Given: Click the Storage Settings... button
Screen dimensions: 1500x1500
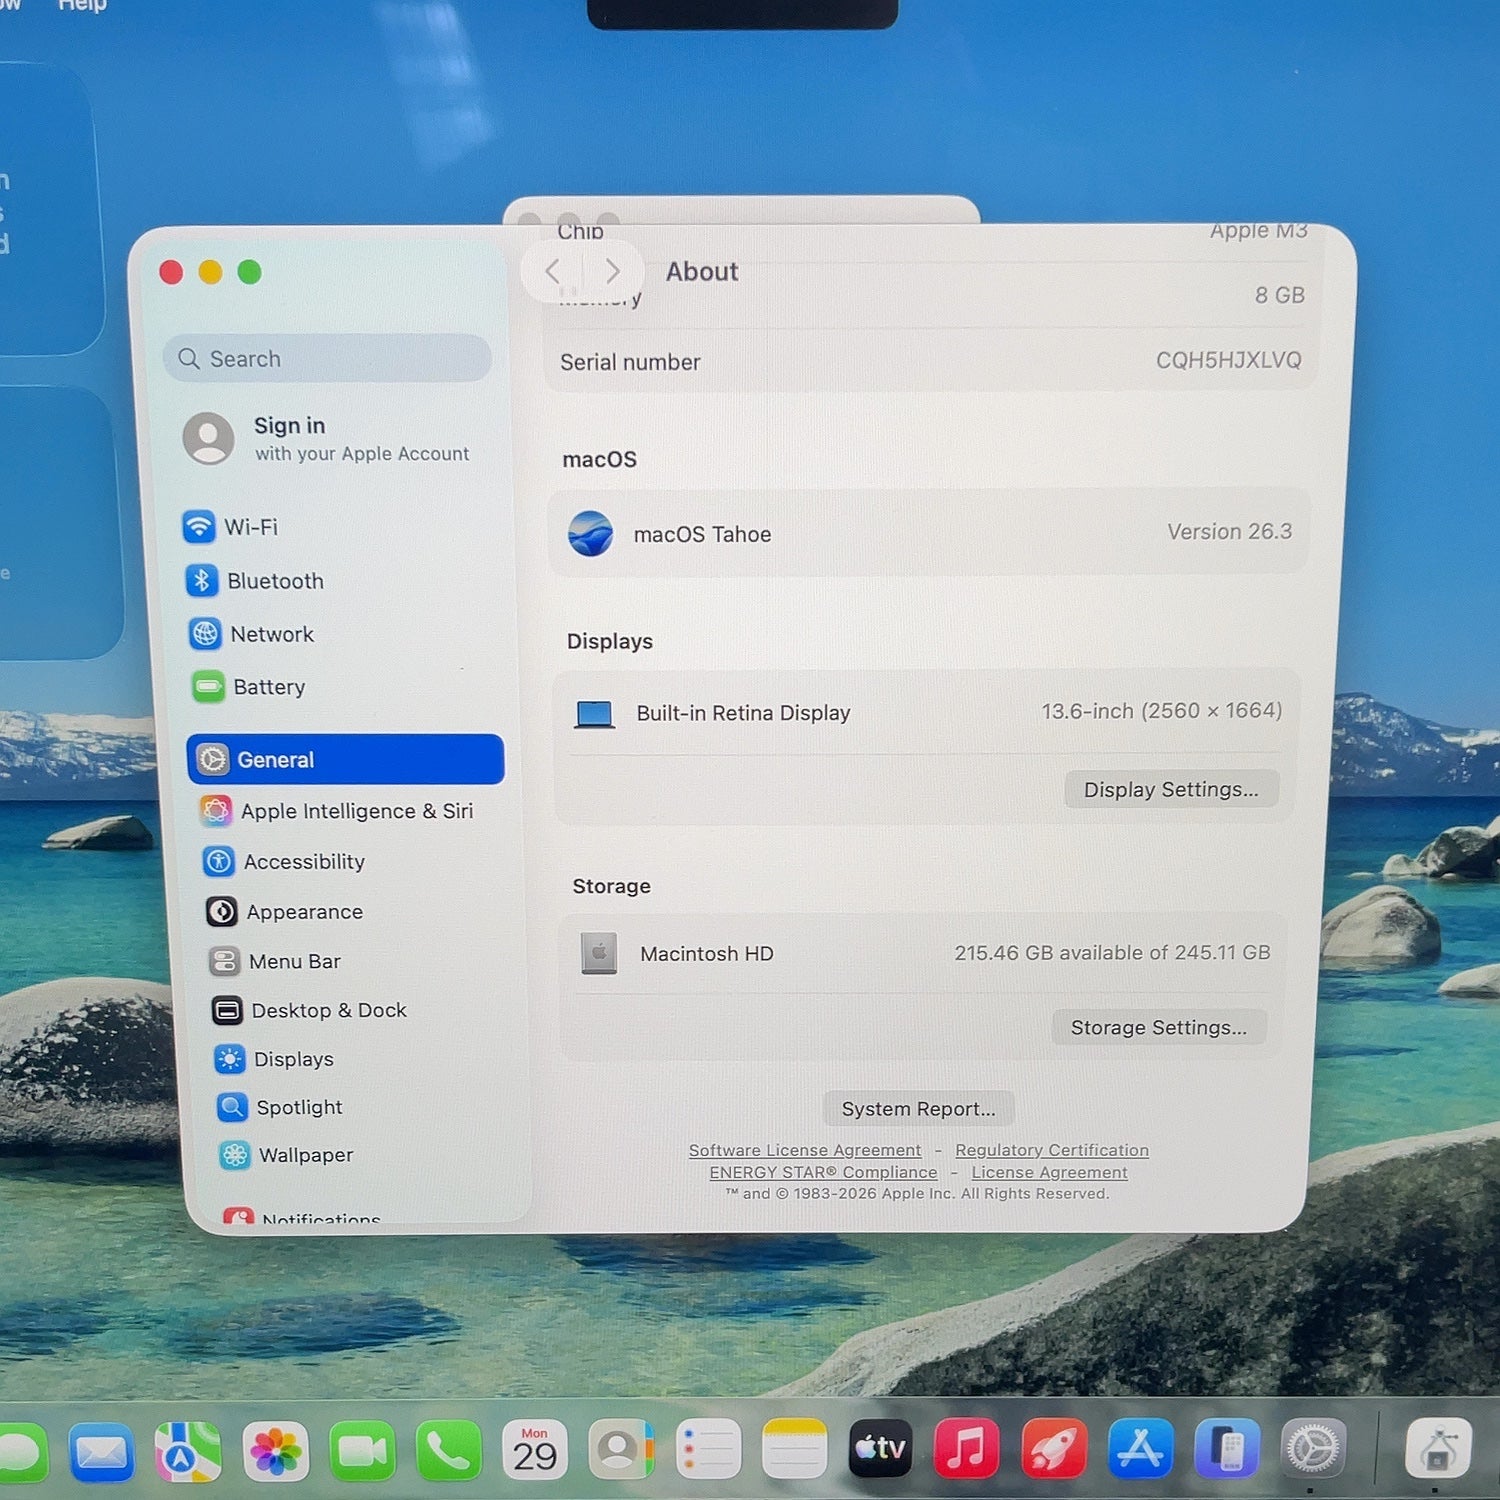Looking at the screenshot, I should point(1159,1027).
